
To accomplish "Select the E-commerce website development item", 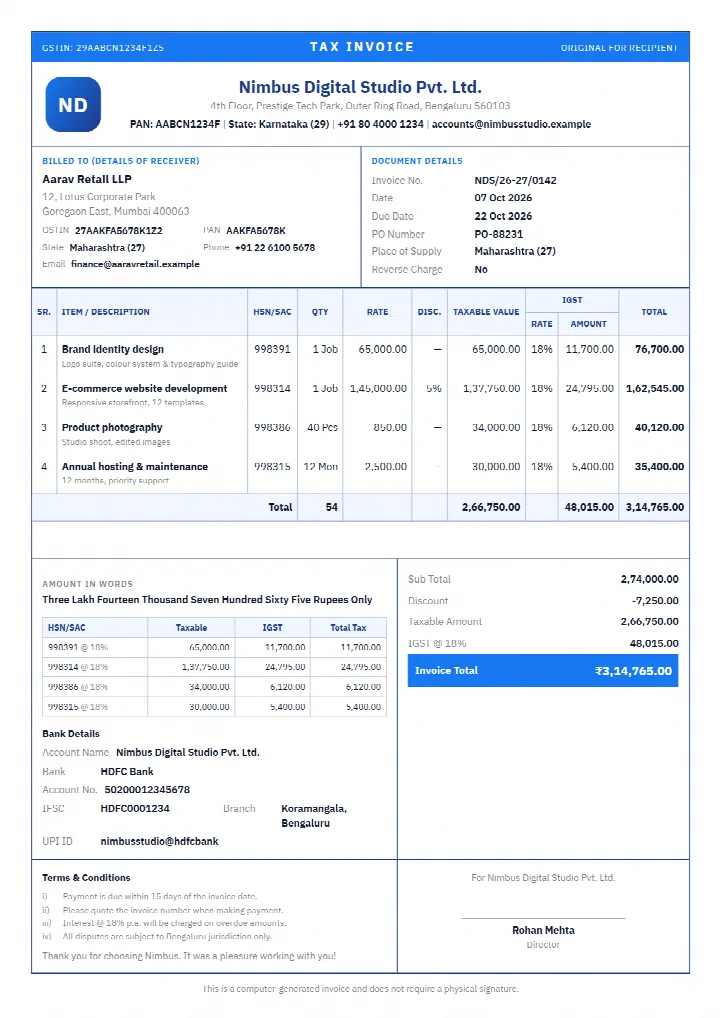I will point(144,388).
